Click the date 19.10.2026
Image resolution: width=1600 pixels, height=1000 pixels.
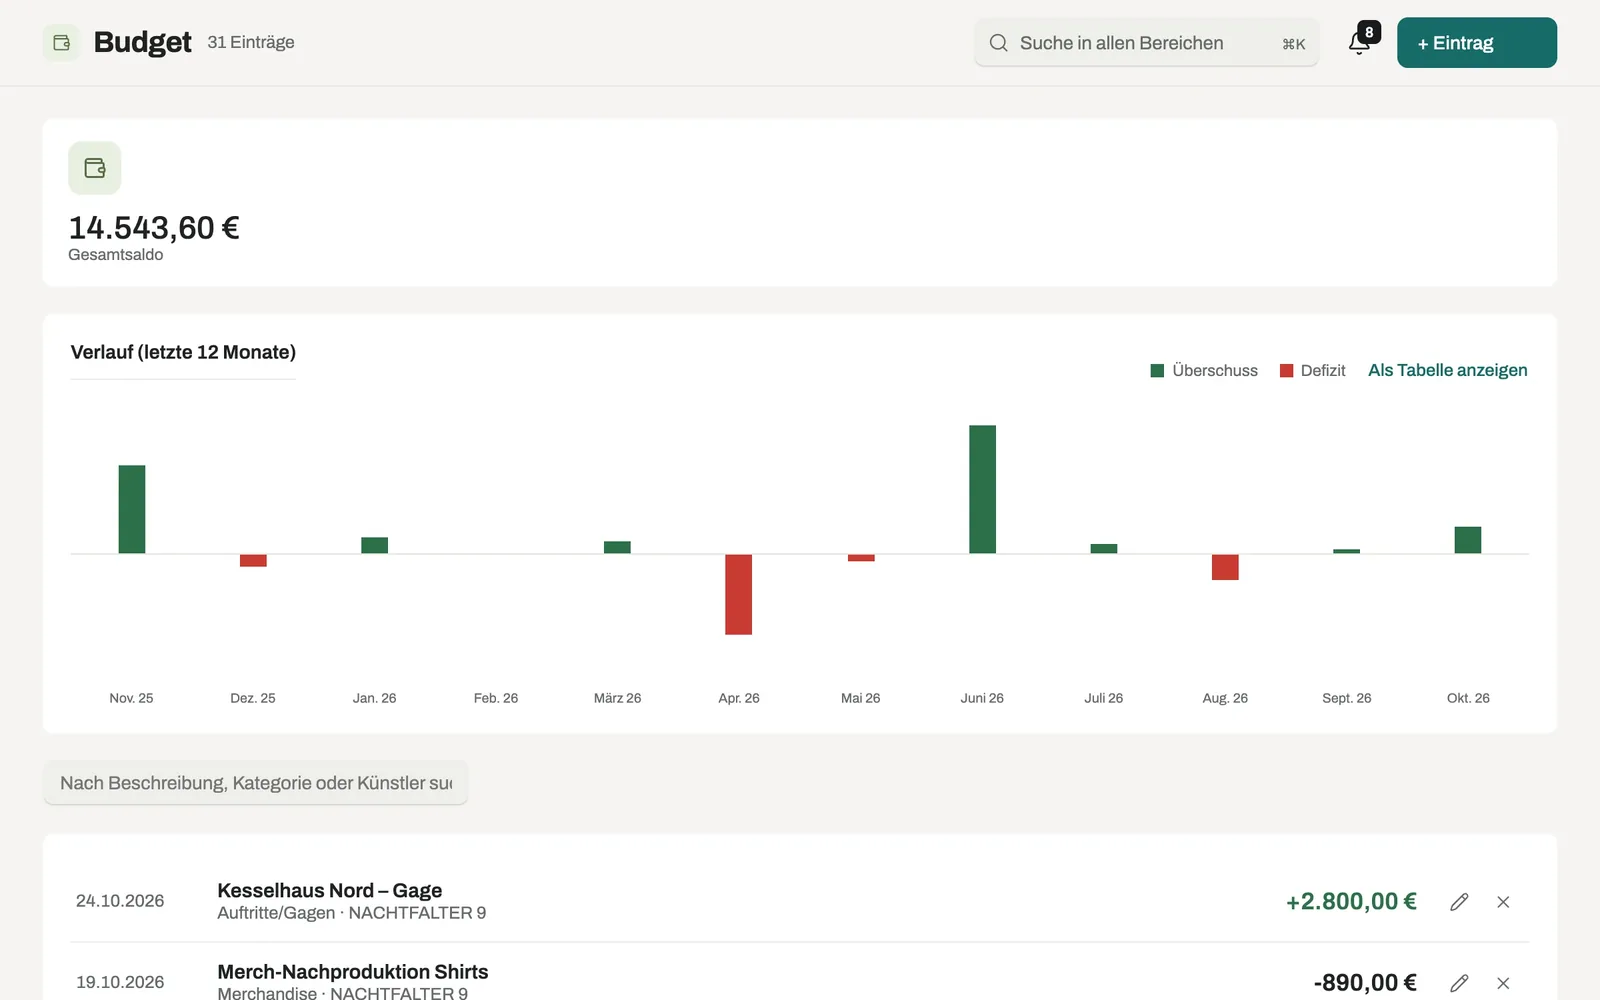(120, 982)
